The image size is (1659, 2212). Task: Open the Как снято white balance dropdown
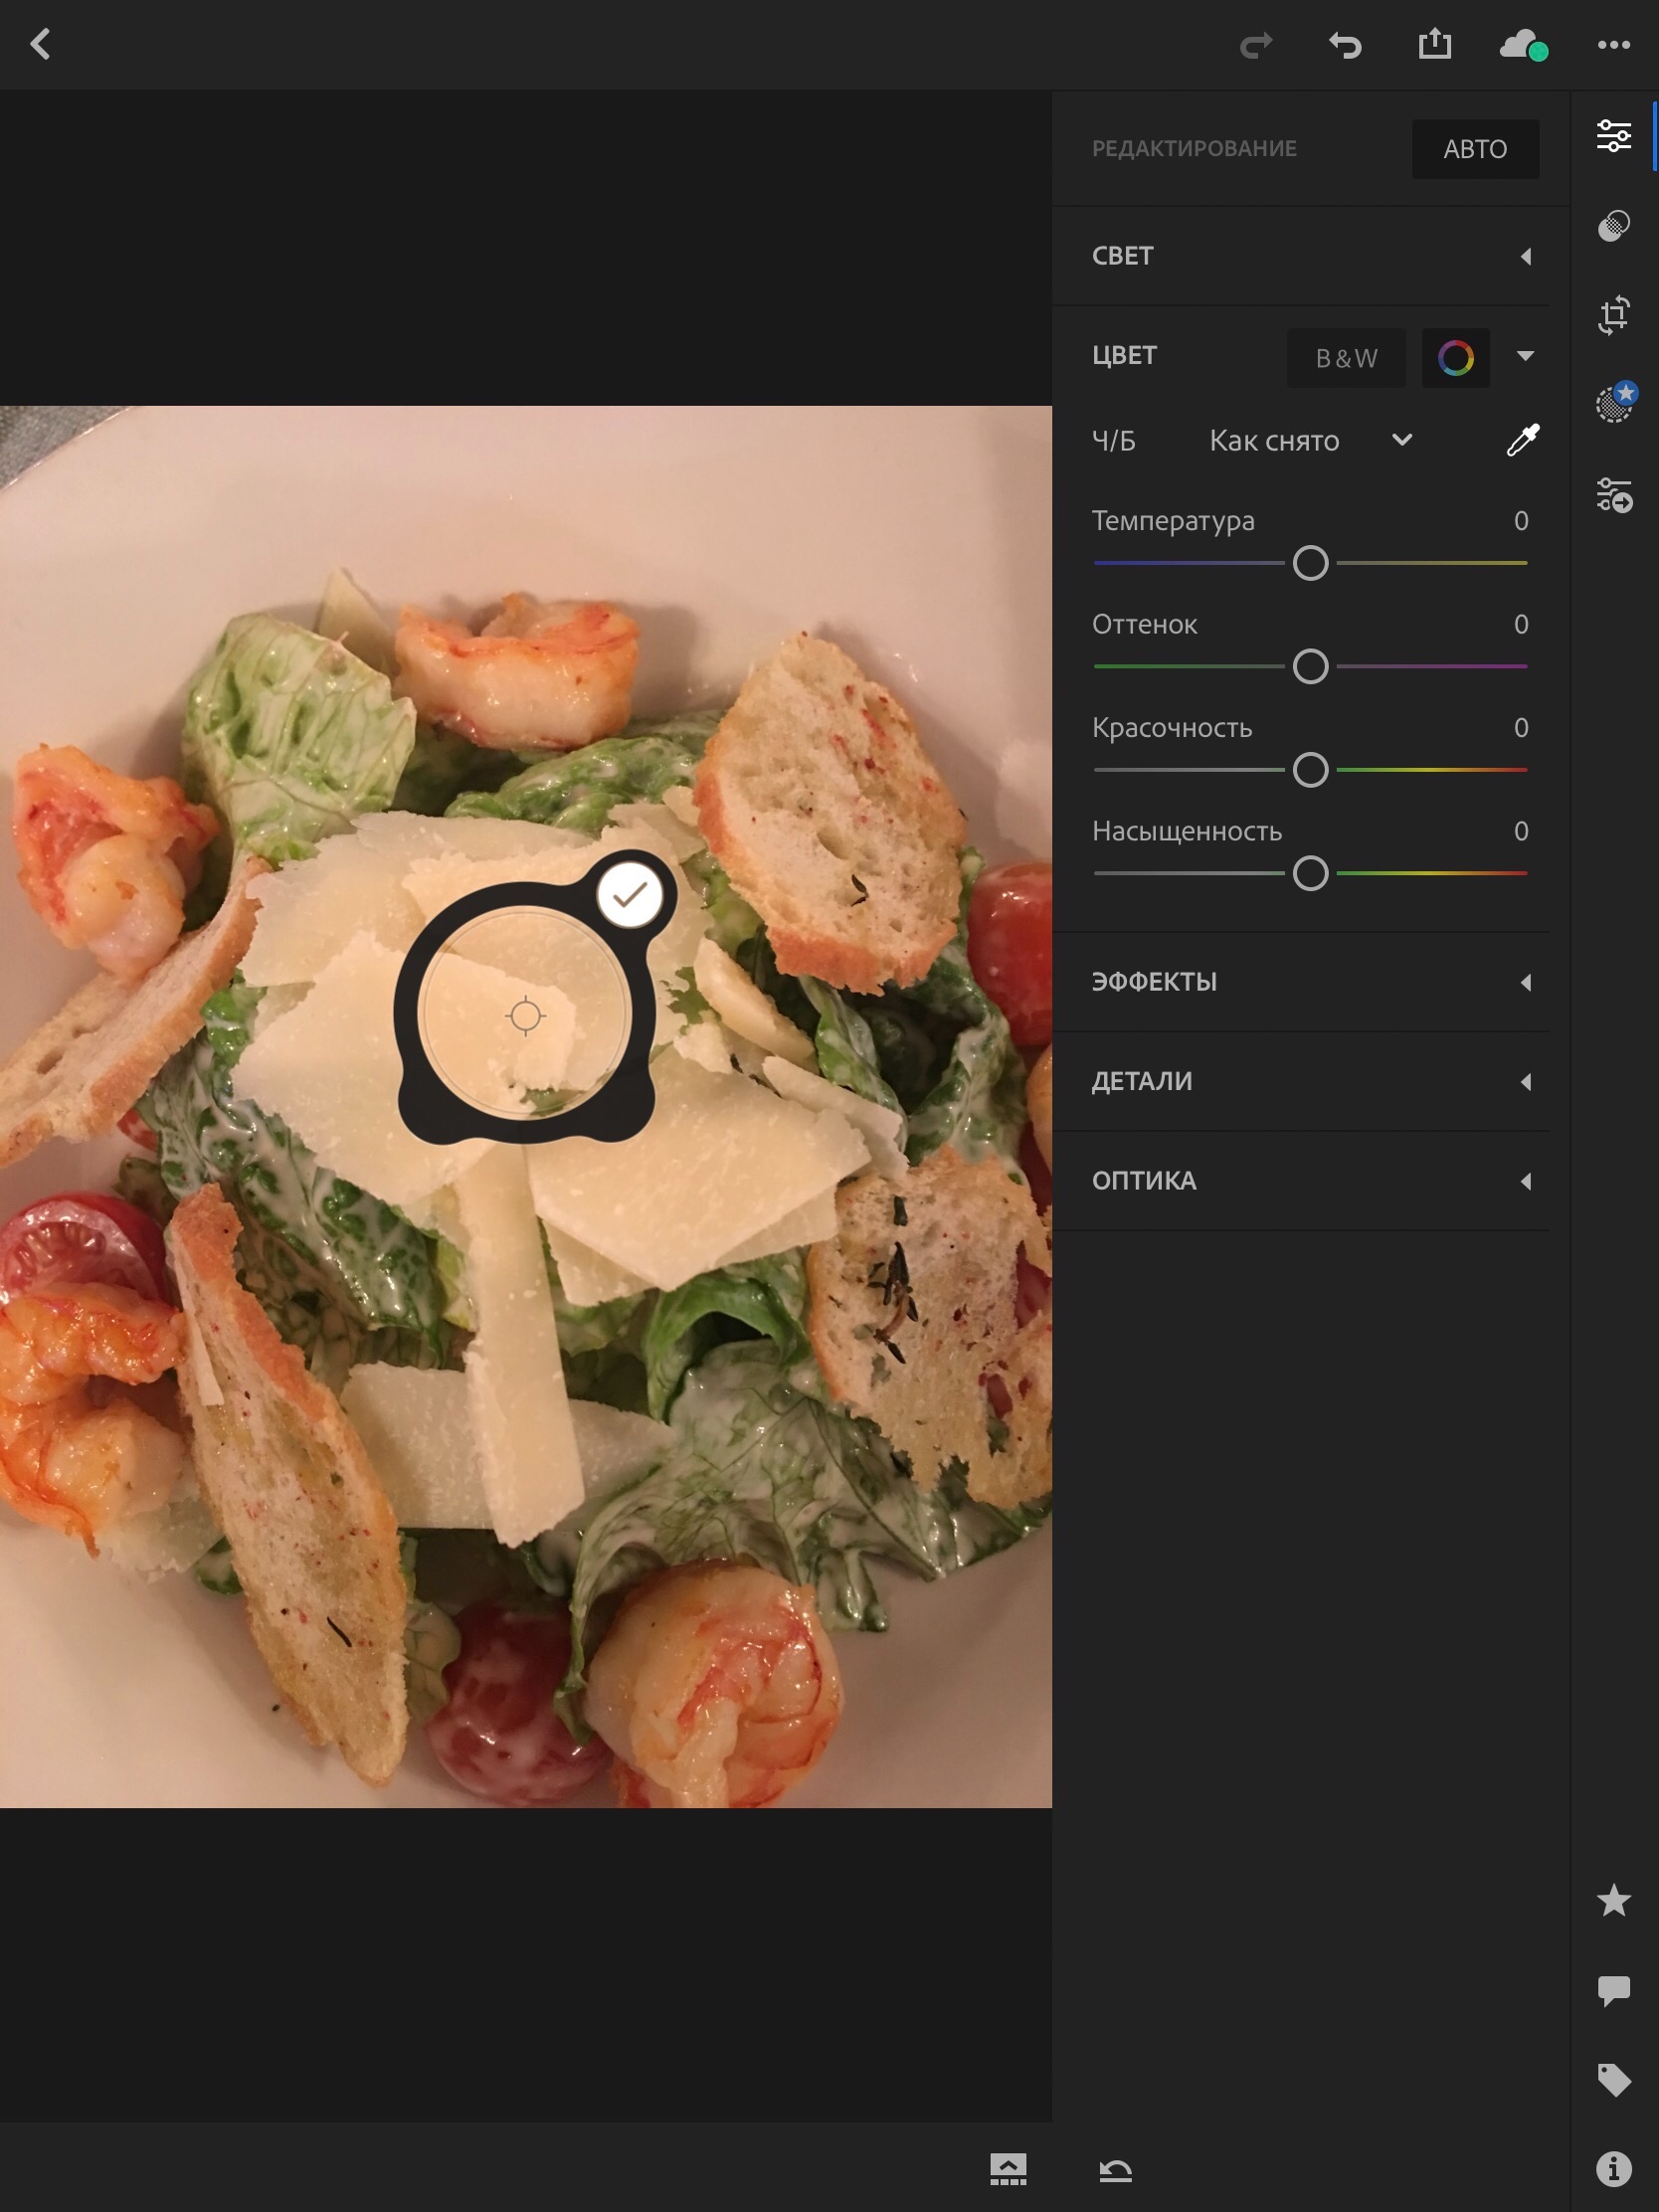1310,441
